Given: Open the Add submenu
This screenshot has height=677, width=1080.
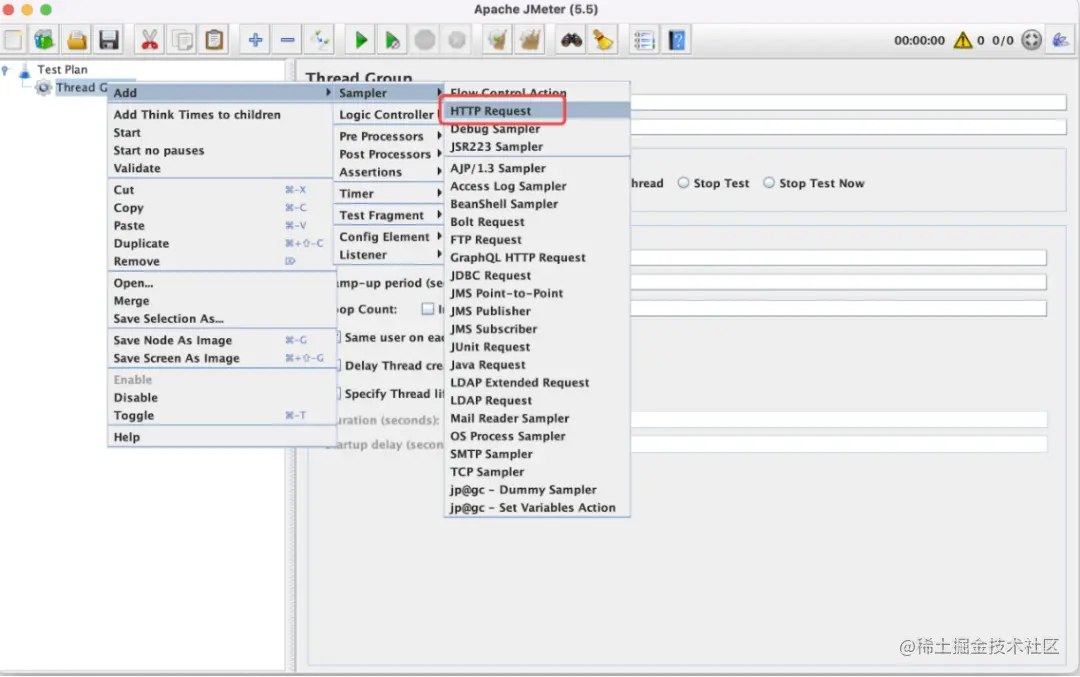Looking at the screenshot, I should pyautogui.click(x=221, y=92).
